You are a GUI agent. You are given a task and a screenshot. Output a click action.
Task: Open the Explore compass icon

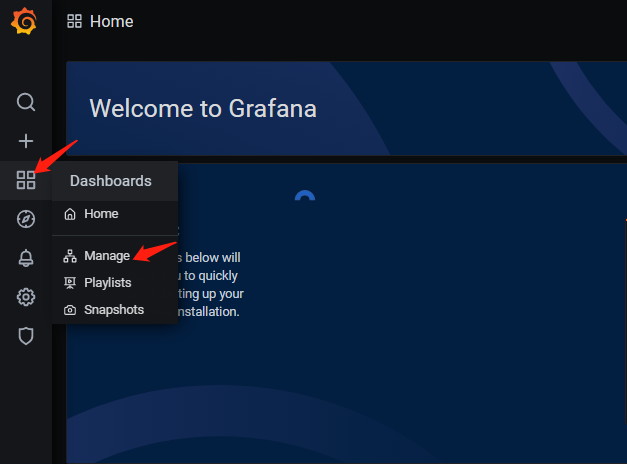pos(26,219)
